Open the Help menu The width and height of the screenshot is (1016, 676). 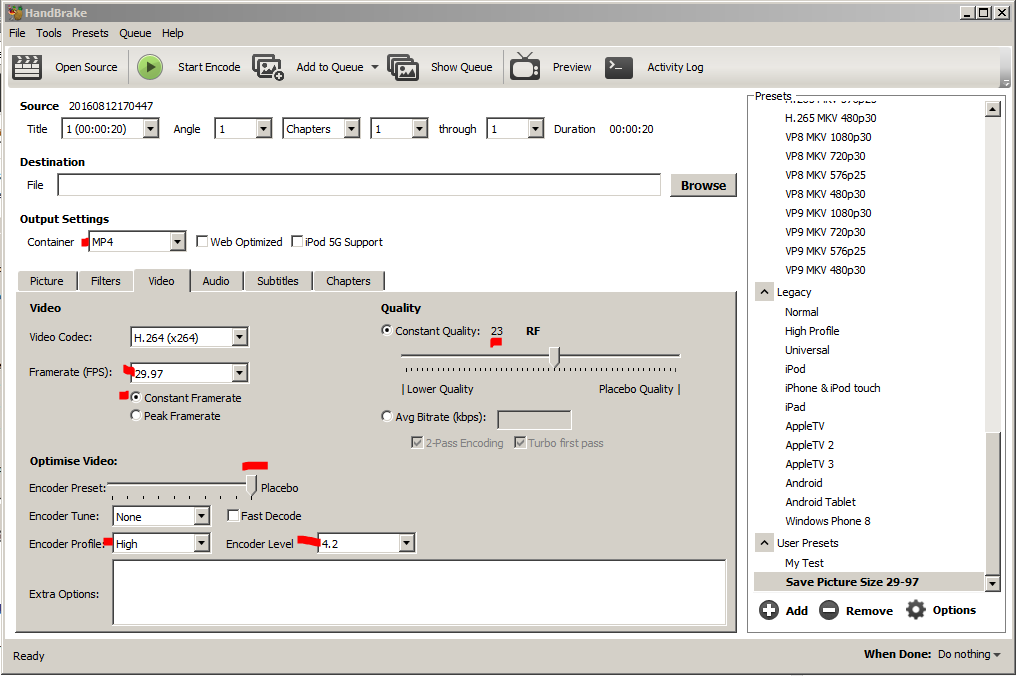pos(172,33)
